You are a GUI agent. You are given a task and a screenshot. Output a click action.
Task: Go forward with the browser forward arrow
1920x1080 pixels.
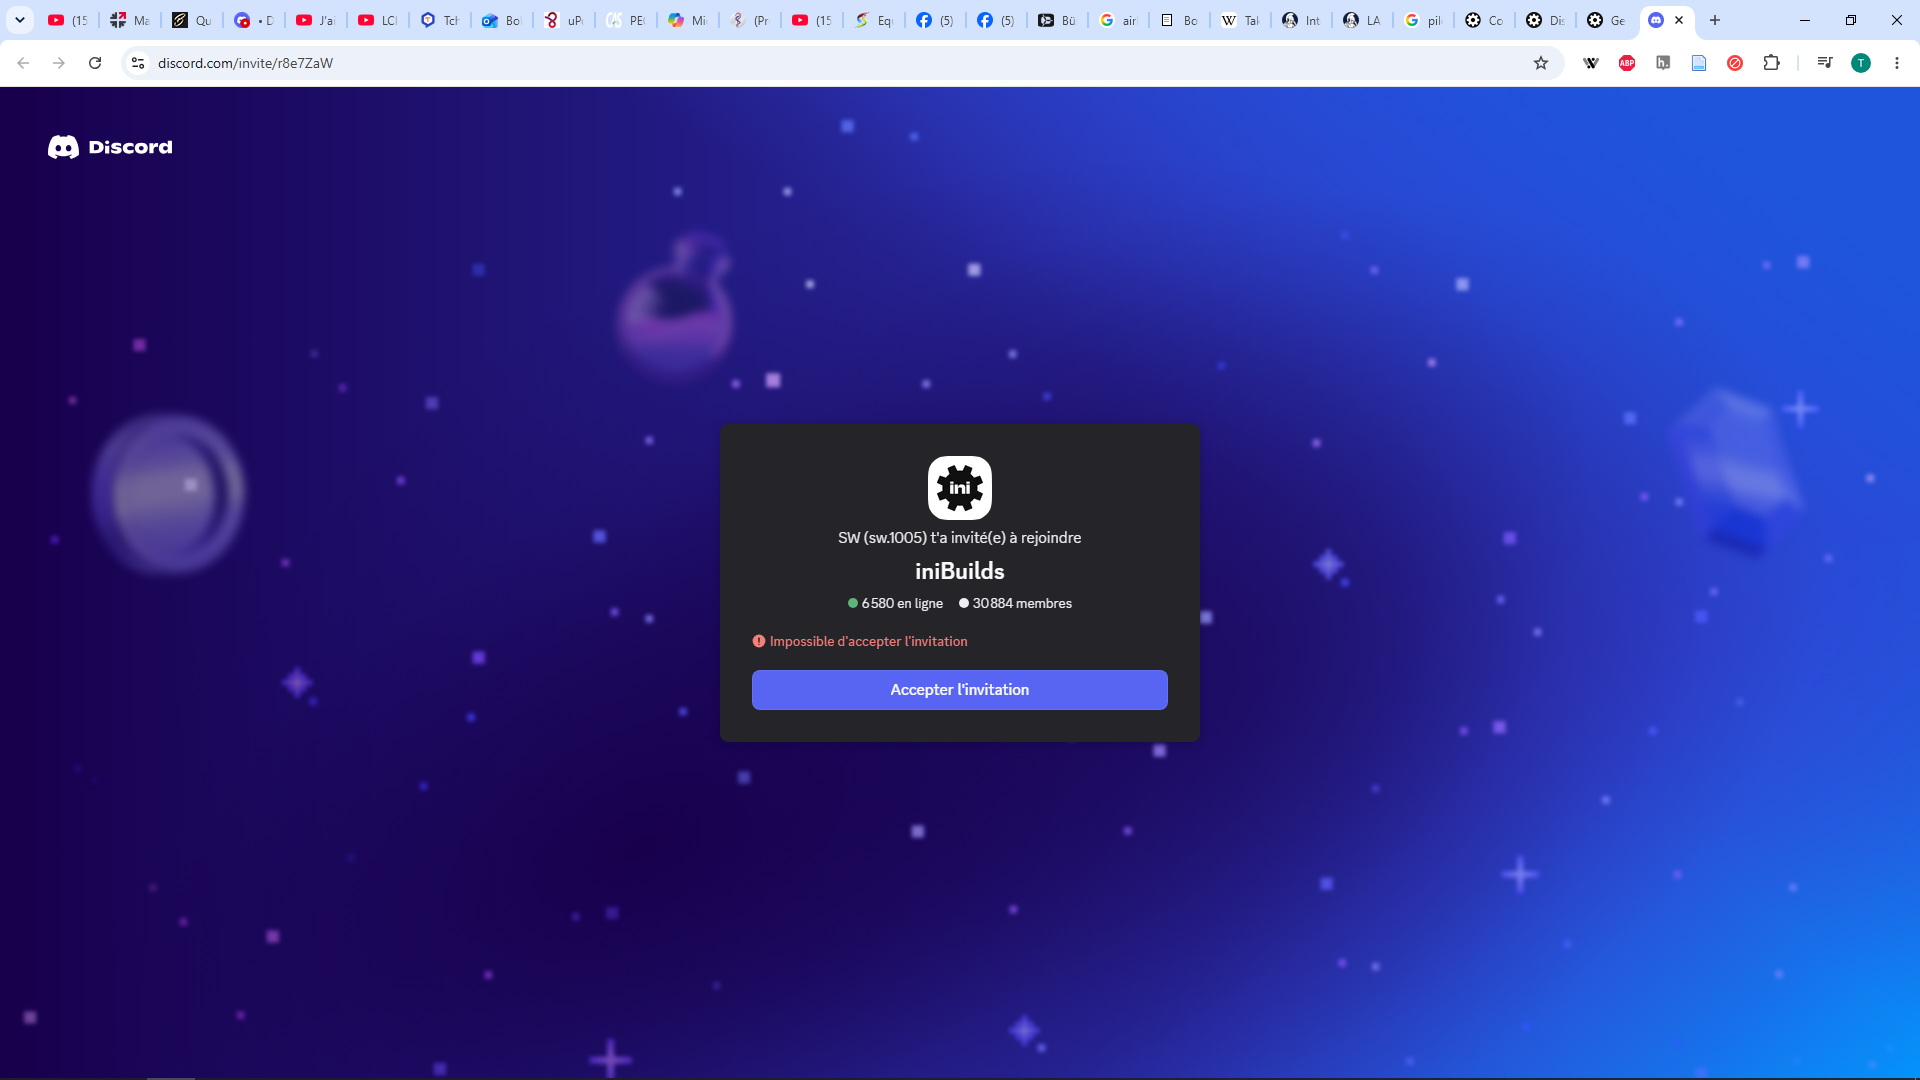coord(59,63)
